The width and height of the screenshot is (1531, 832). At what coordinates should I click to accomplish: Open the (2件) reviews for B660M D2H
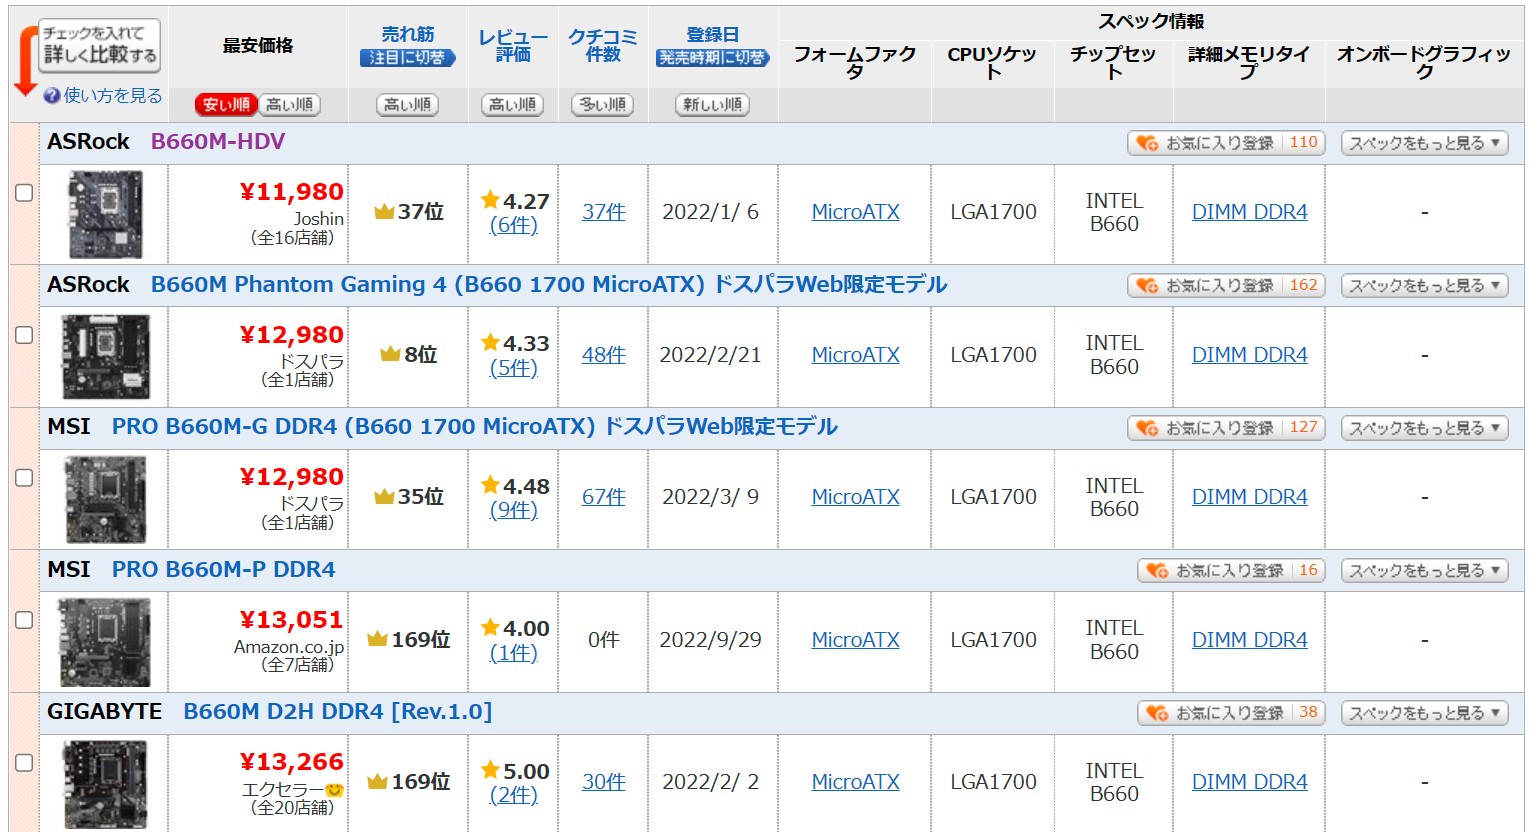[513, 795]
